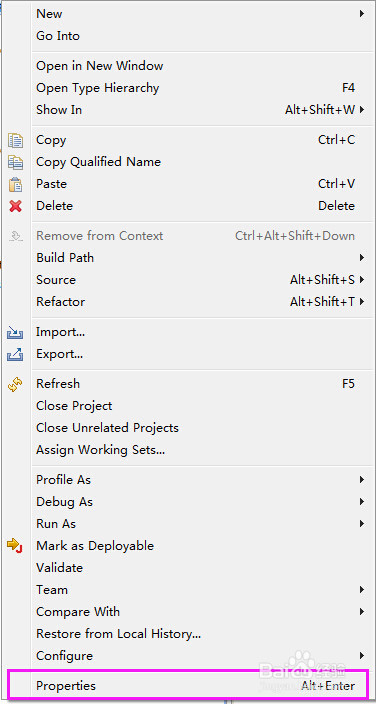376x704 pixels.
Task: Expand the New submenu arrow
Action: tap(362, 14)
